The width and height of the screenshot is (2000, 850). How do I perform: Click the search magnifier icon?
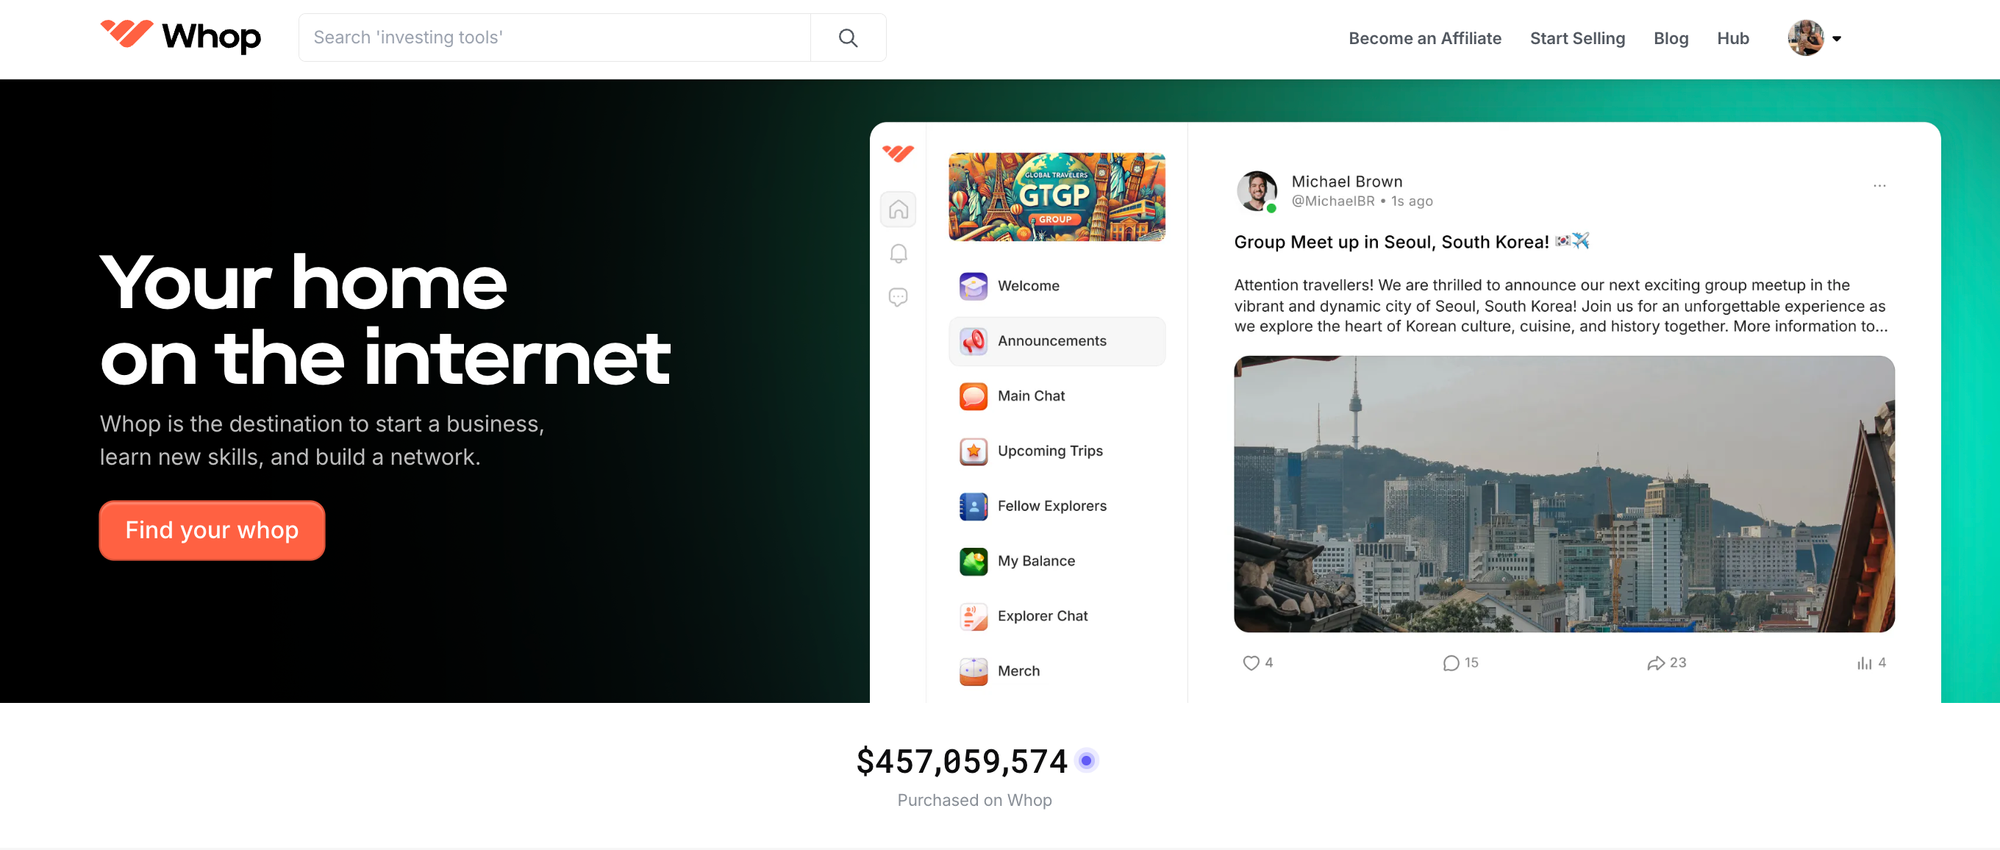coord(848,38)
